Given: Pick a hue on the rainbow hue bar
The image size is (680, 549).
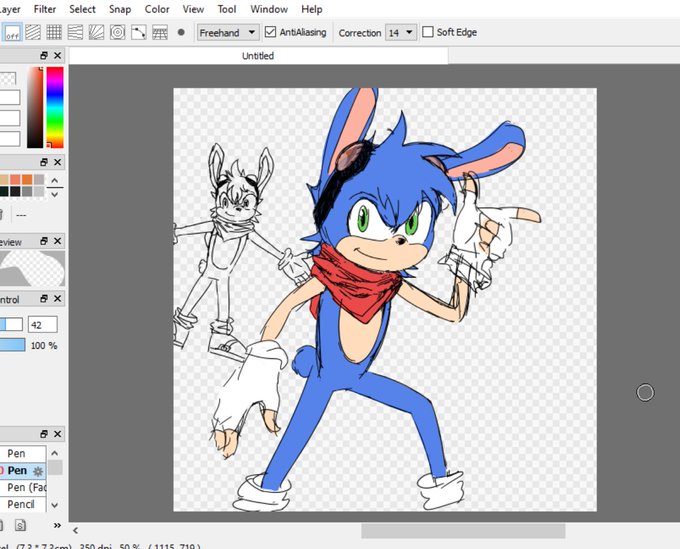Looking at the screenshot, I should click(55, 107).
